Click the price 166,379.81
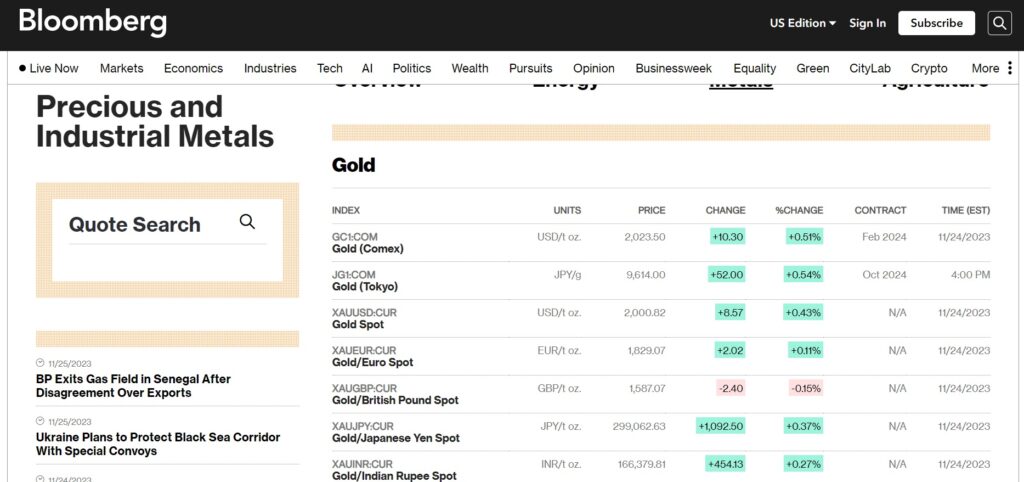This screenshot has width=1024, height=482. tap(641, 464)
